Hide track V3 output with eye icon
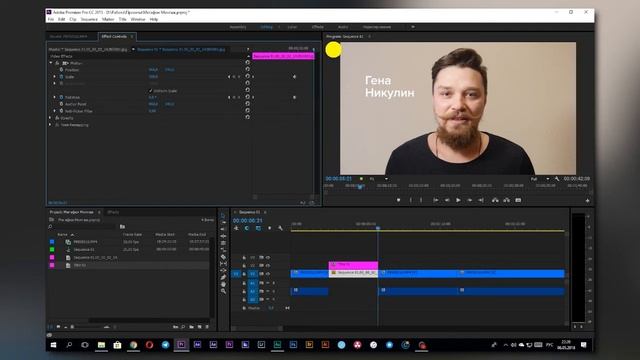 [x=268, y=258]
